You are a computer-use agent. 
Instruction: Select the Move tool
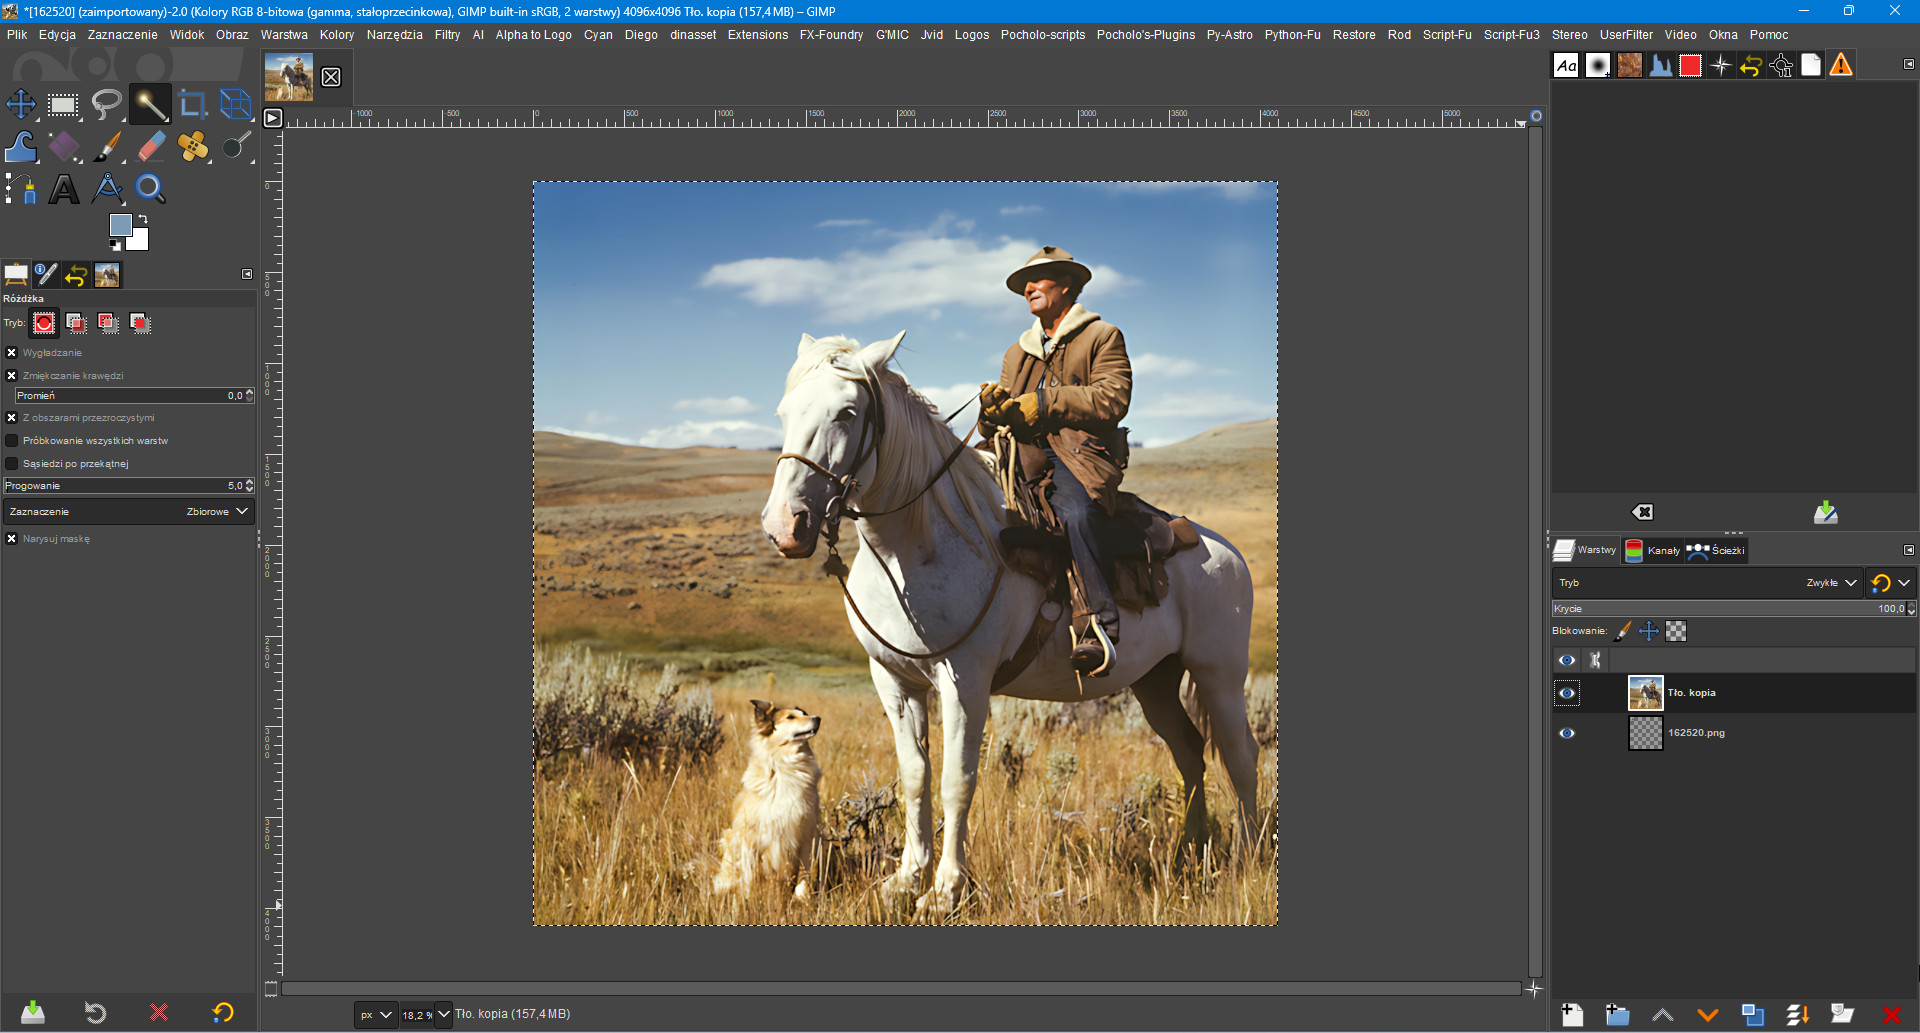21,105
